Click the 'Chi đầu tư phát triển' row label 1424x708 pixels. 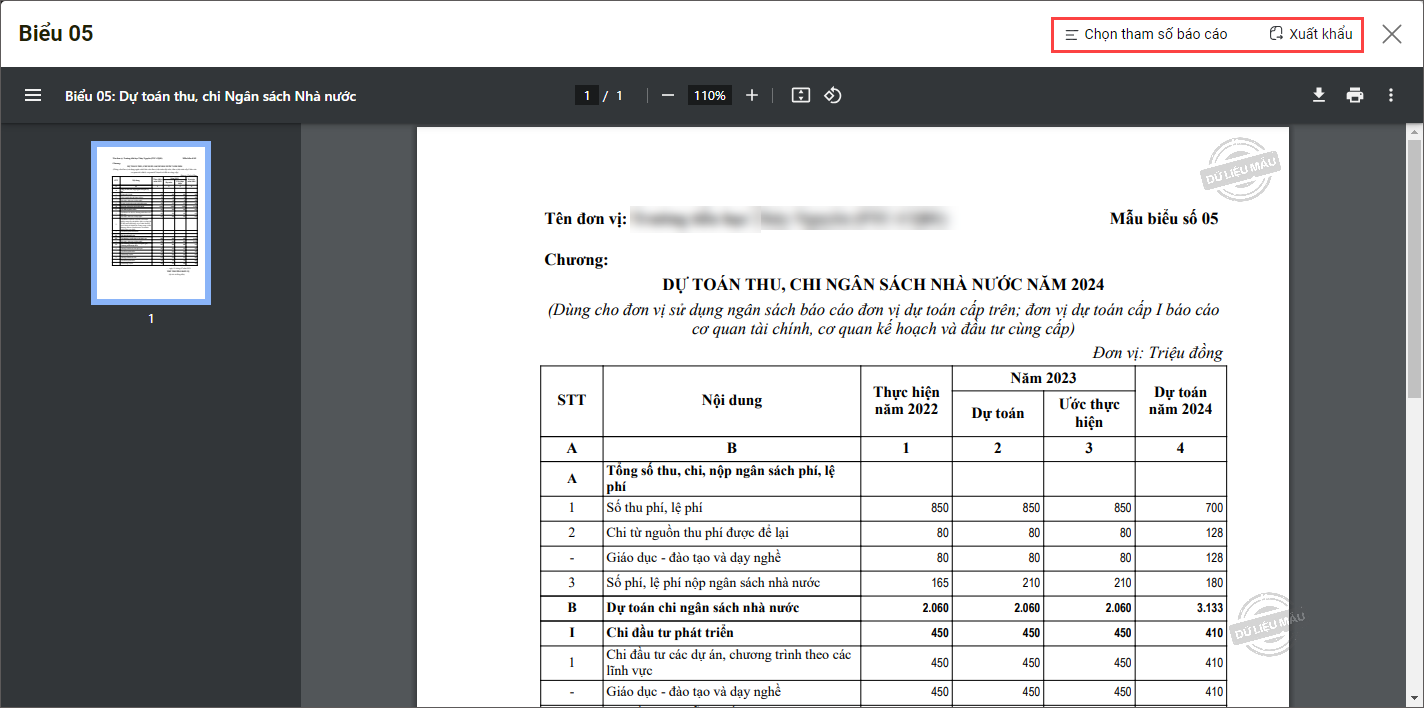pos(670,632)
